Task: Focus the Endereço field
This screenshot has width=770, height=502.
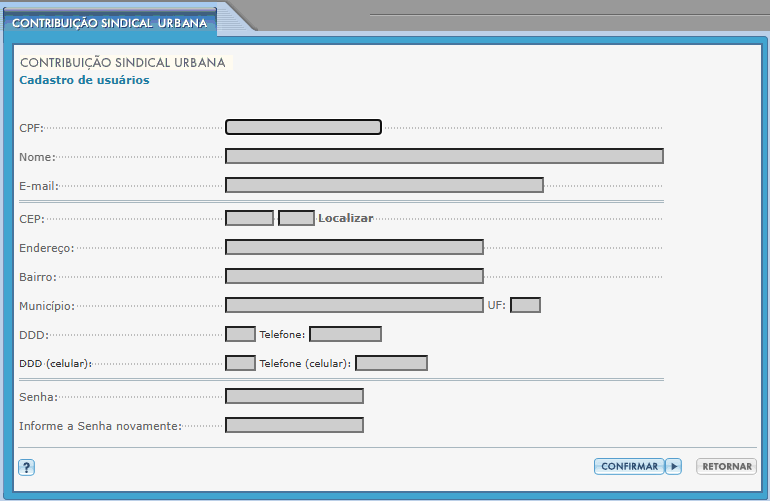Action: (x=354, y=247)
